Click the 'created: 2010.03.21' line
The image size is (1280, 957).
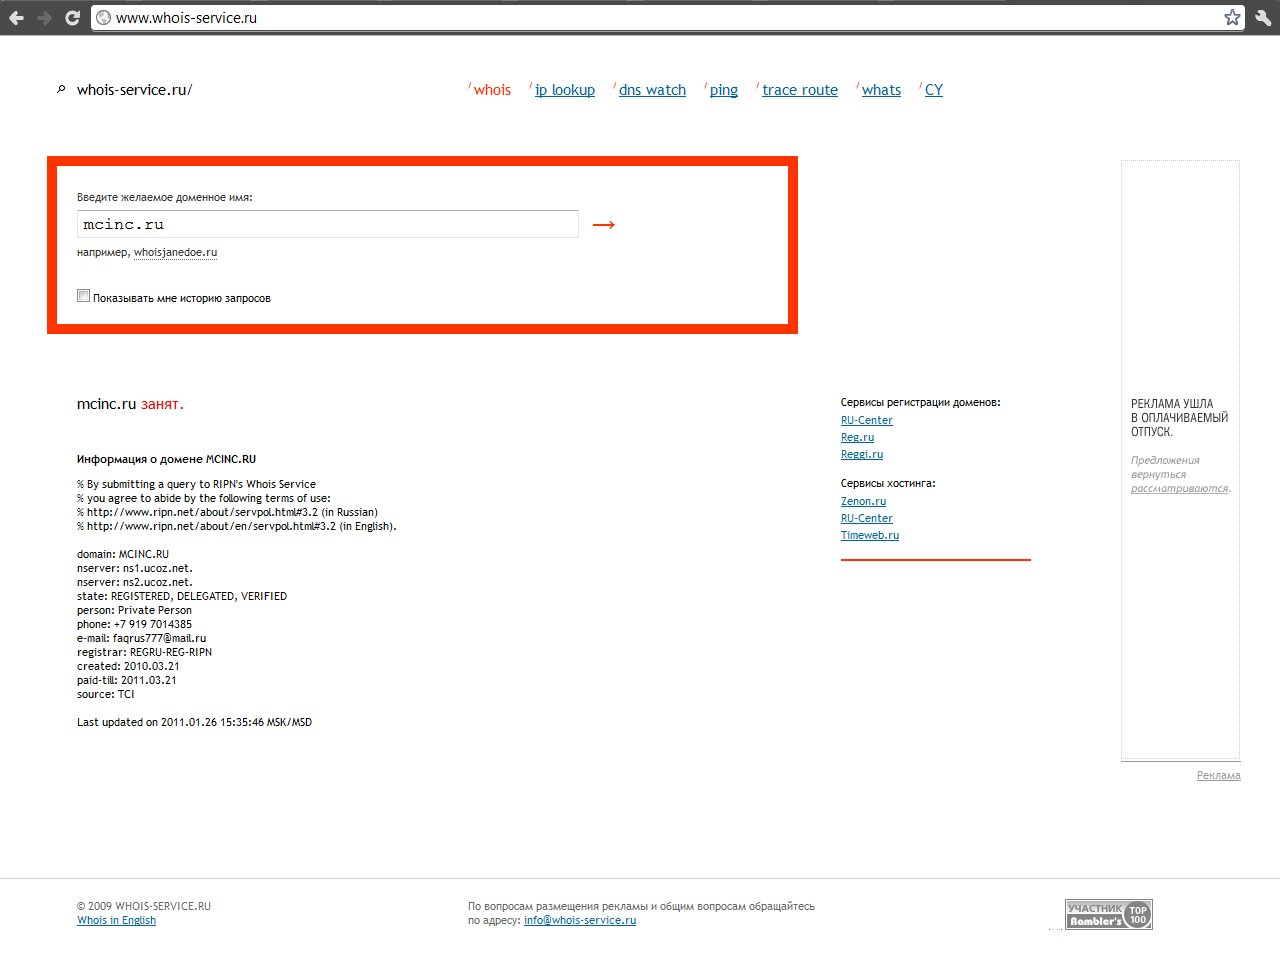(128, 666)
